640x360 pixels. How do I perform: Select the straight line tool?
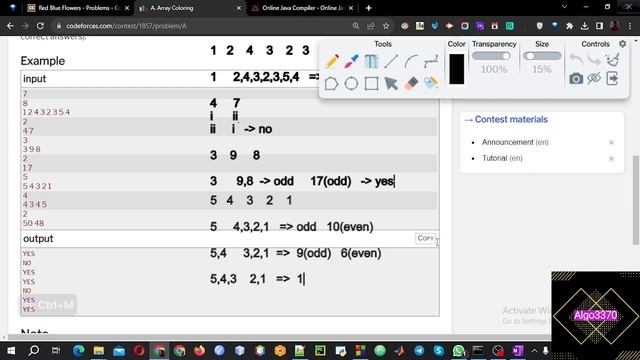pos(391,61)
